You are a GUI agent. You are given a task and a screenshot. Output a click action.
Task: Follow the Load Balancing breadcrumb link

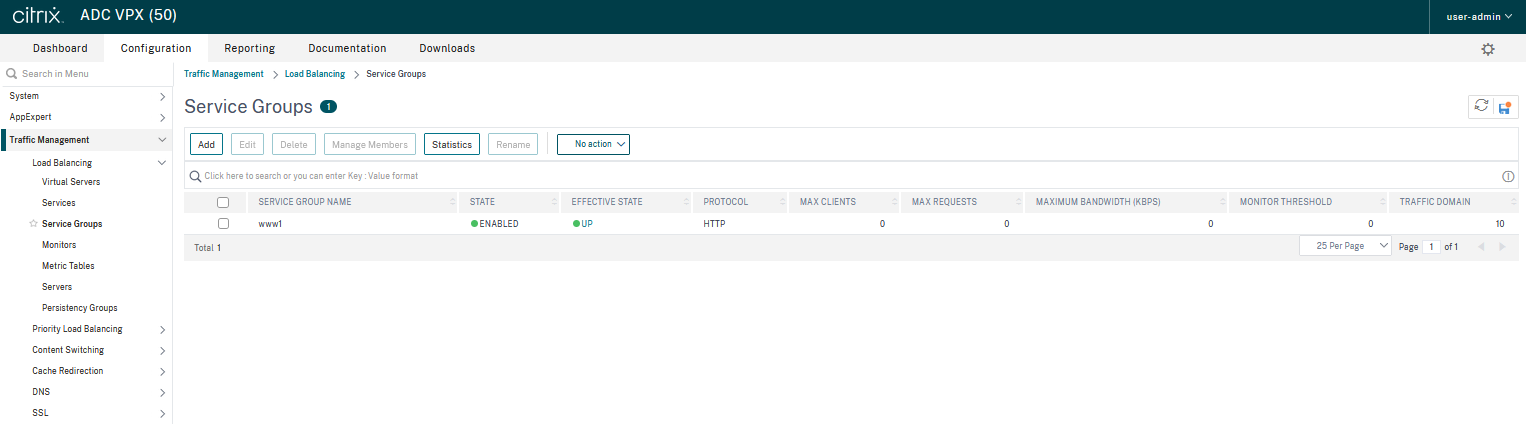(315, 74)
